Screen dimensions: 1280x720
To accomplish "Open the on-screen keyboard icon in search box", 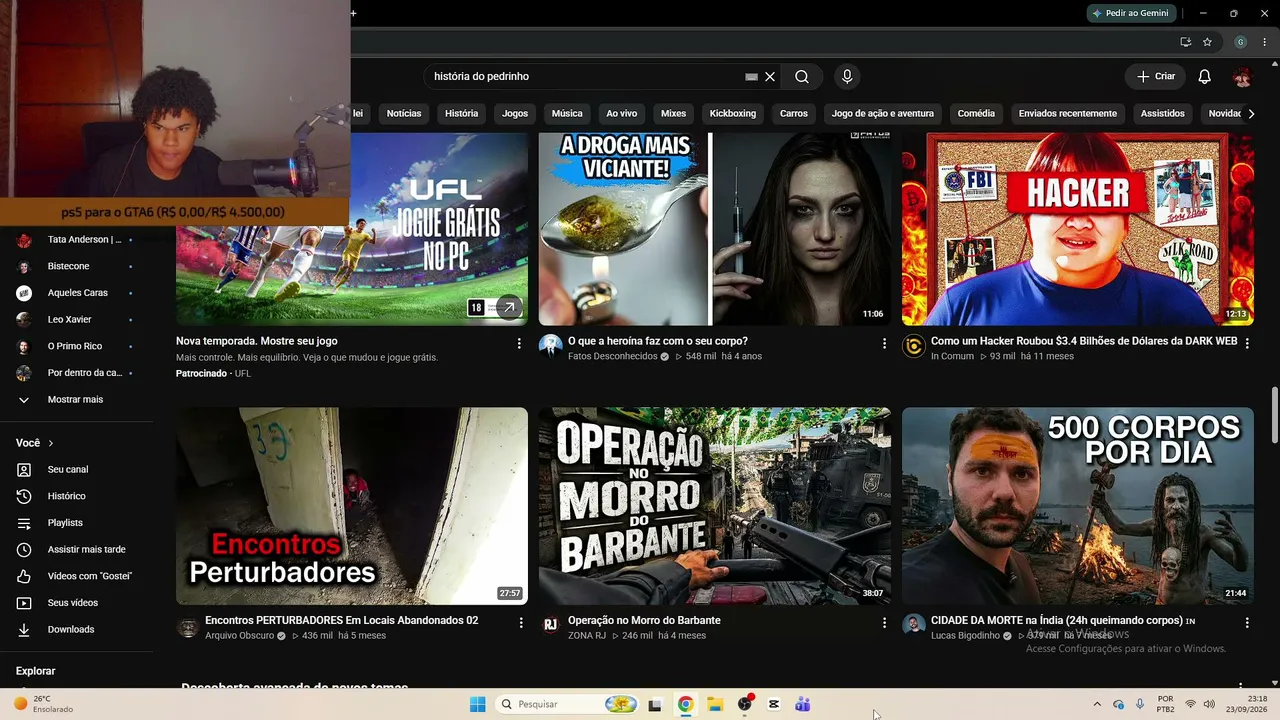I will [752, 77].
